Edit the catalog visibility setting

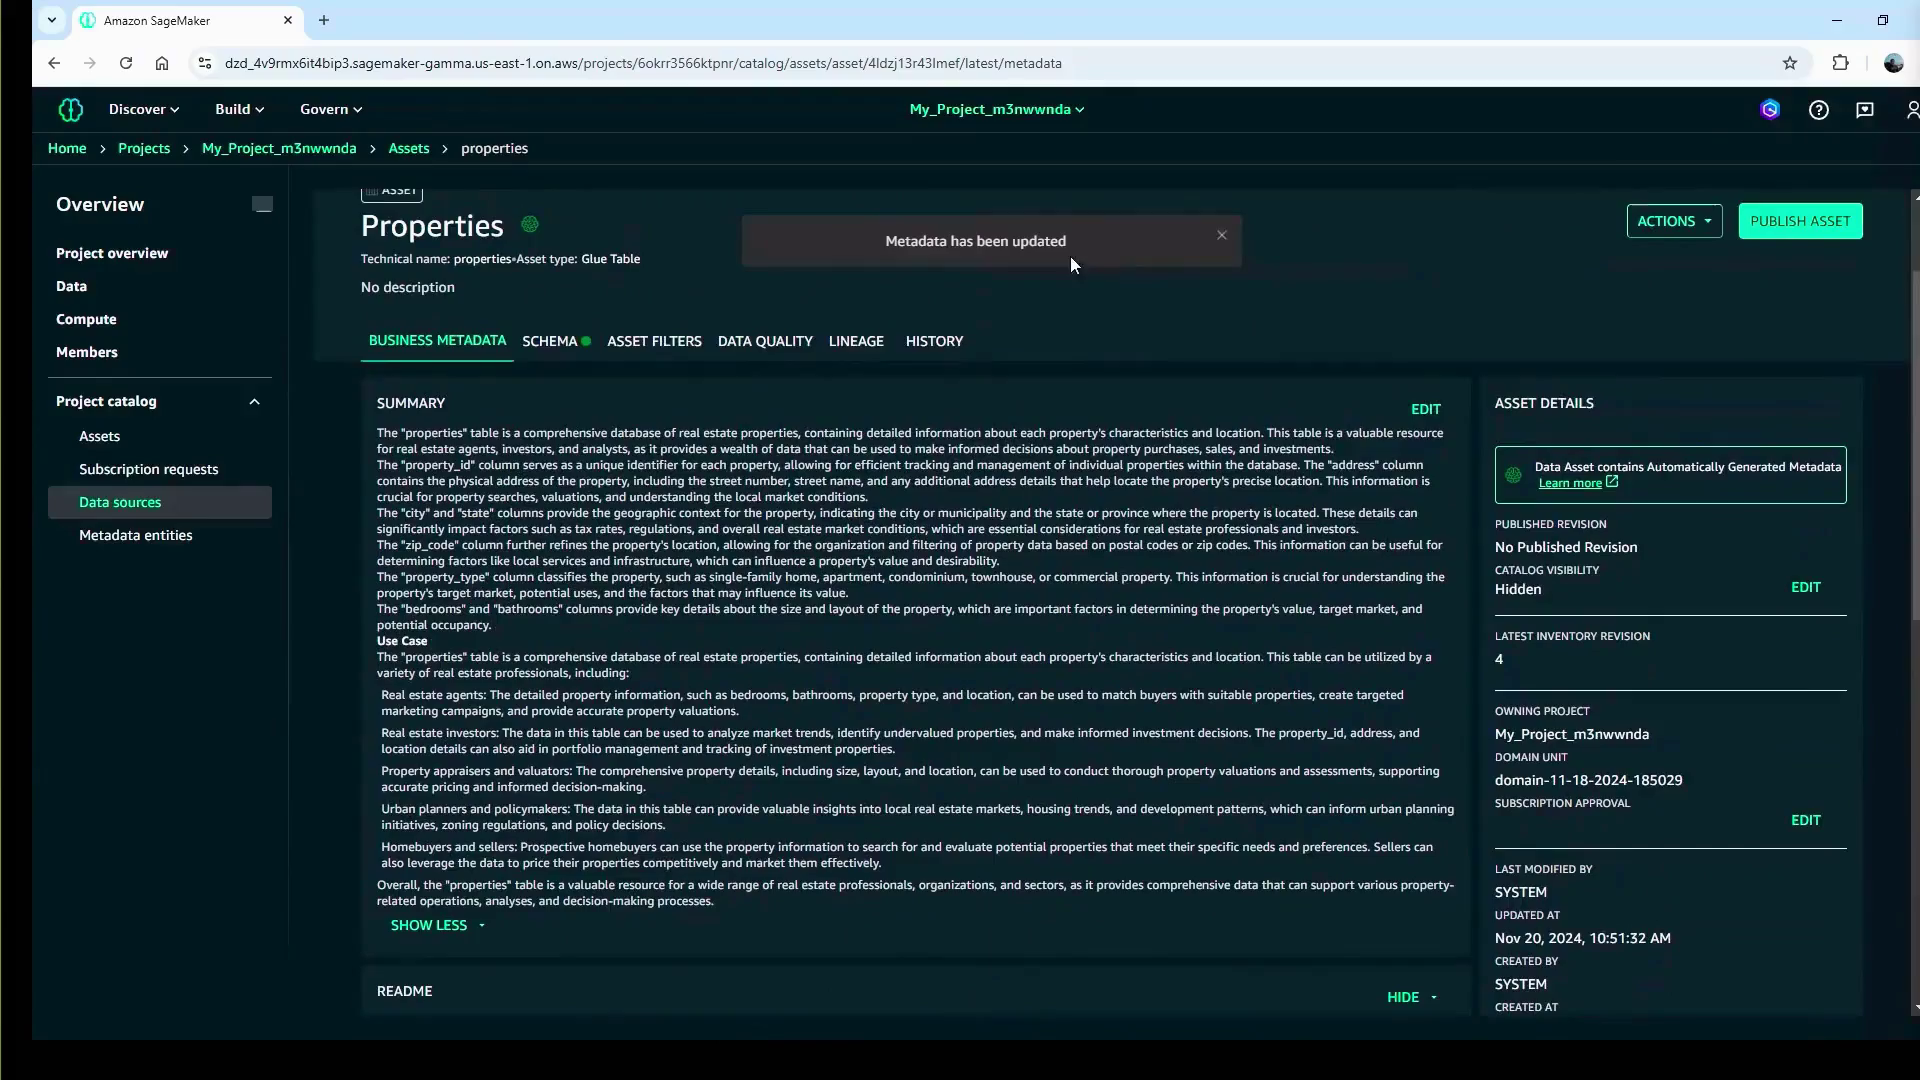click(1805, 587)
